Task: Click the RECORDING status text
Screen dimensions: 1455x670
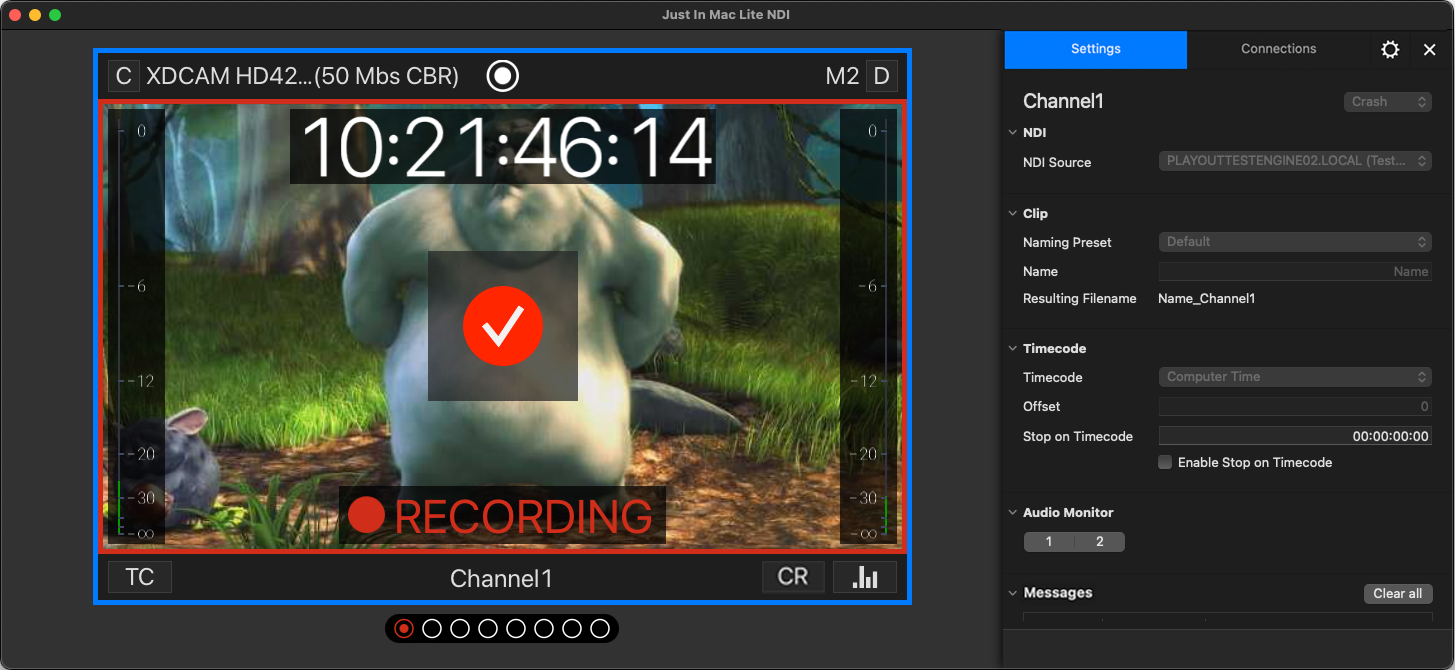Action: 524,516
